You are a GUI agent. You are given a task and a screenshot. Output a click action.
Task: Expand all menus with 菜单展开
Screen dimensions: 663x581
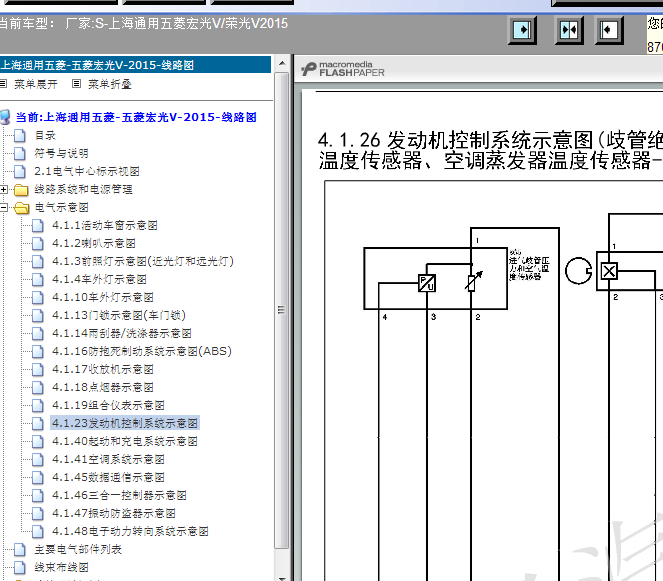pyautogui.click(x=36, y=84)
